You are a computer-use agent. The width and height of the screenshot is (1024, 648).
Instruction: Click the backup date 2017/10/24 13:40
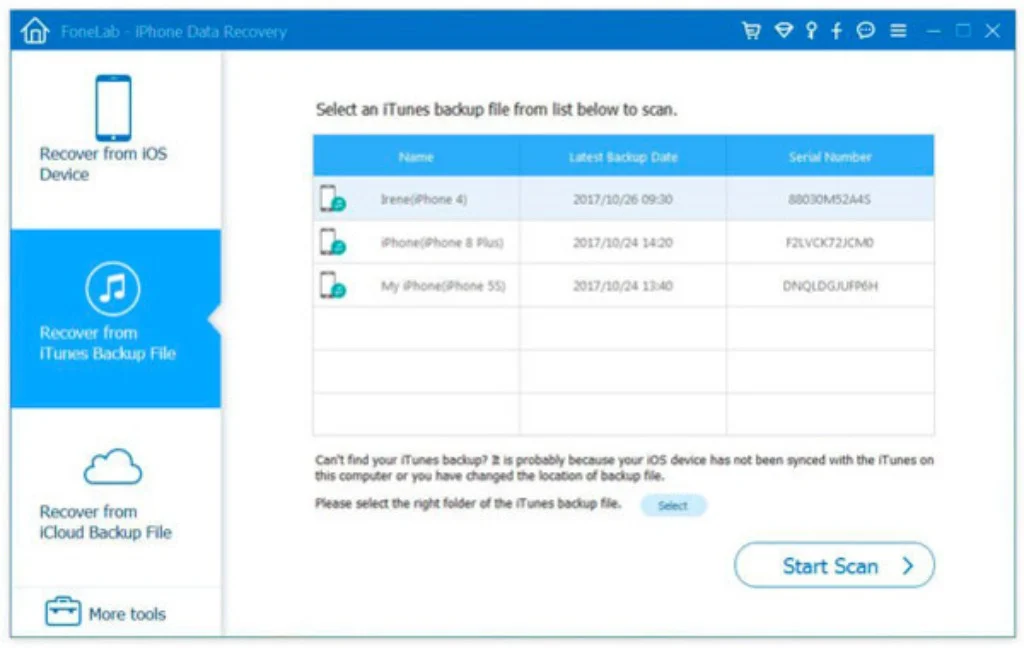point(623,285)
